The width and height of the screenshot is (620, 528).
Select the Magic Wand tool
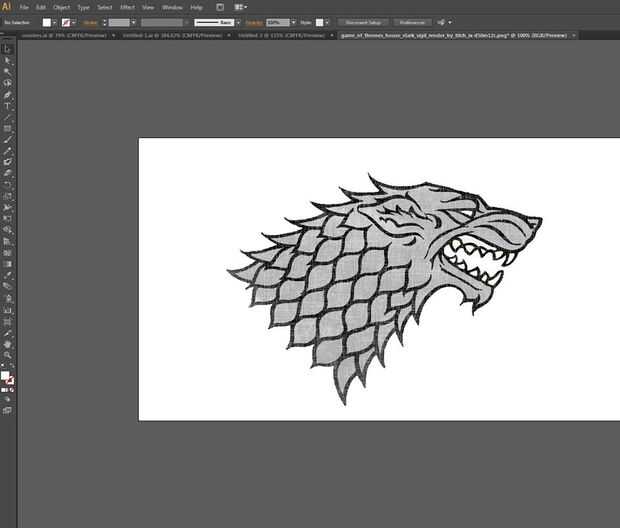(x=7, y=72)
